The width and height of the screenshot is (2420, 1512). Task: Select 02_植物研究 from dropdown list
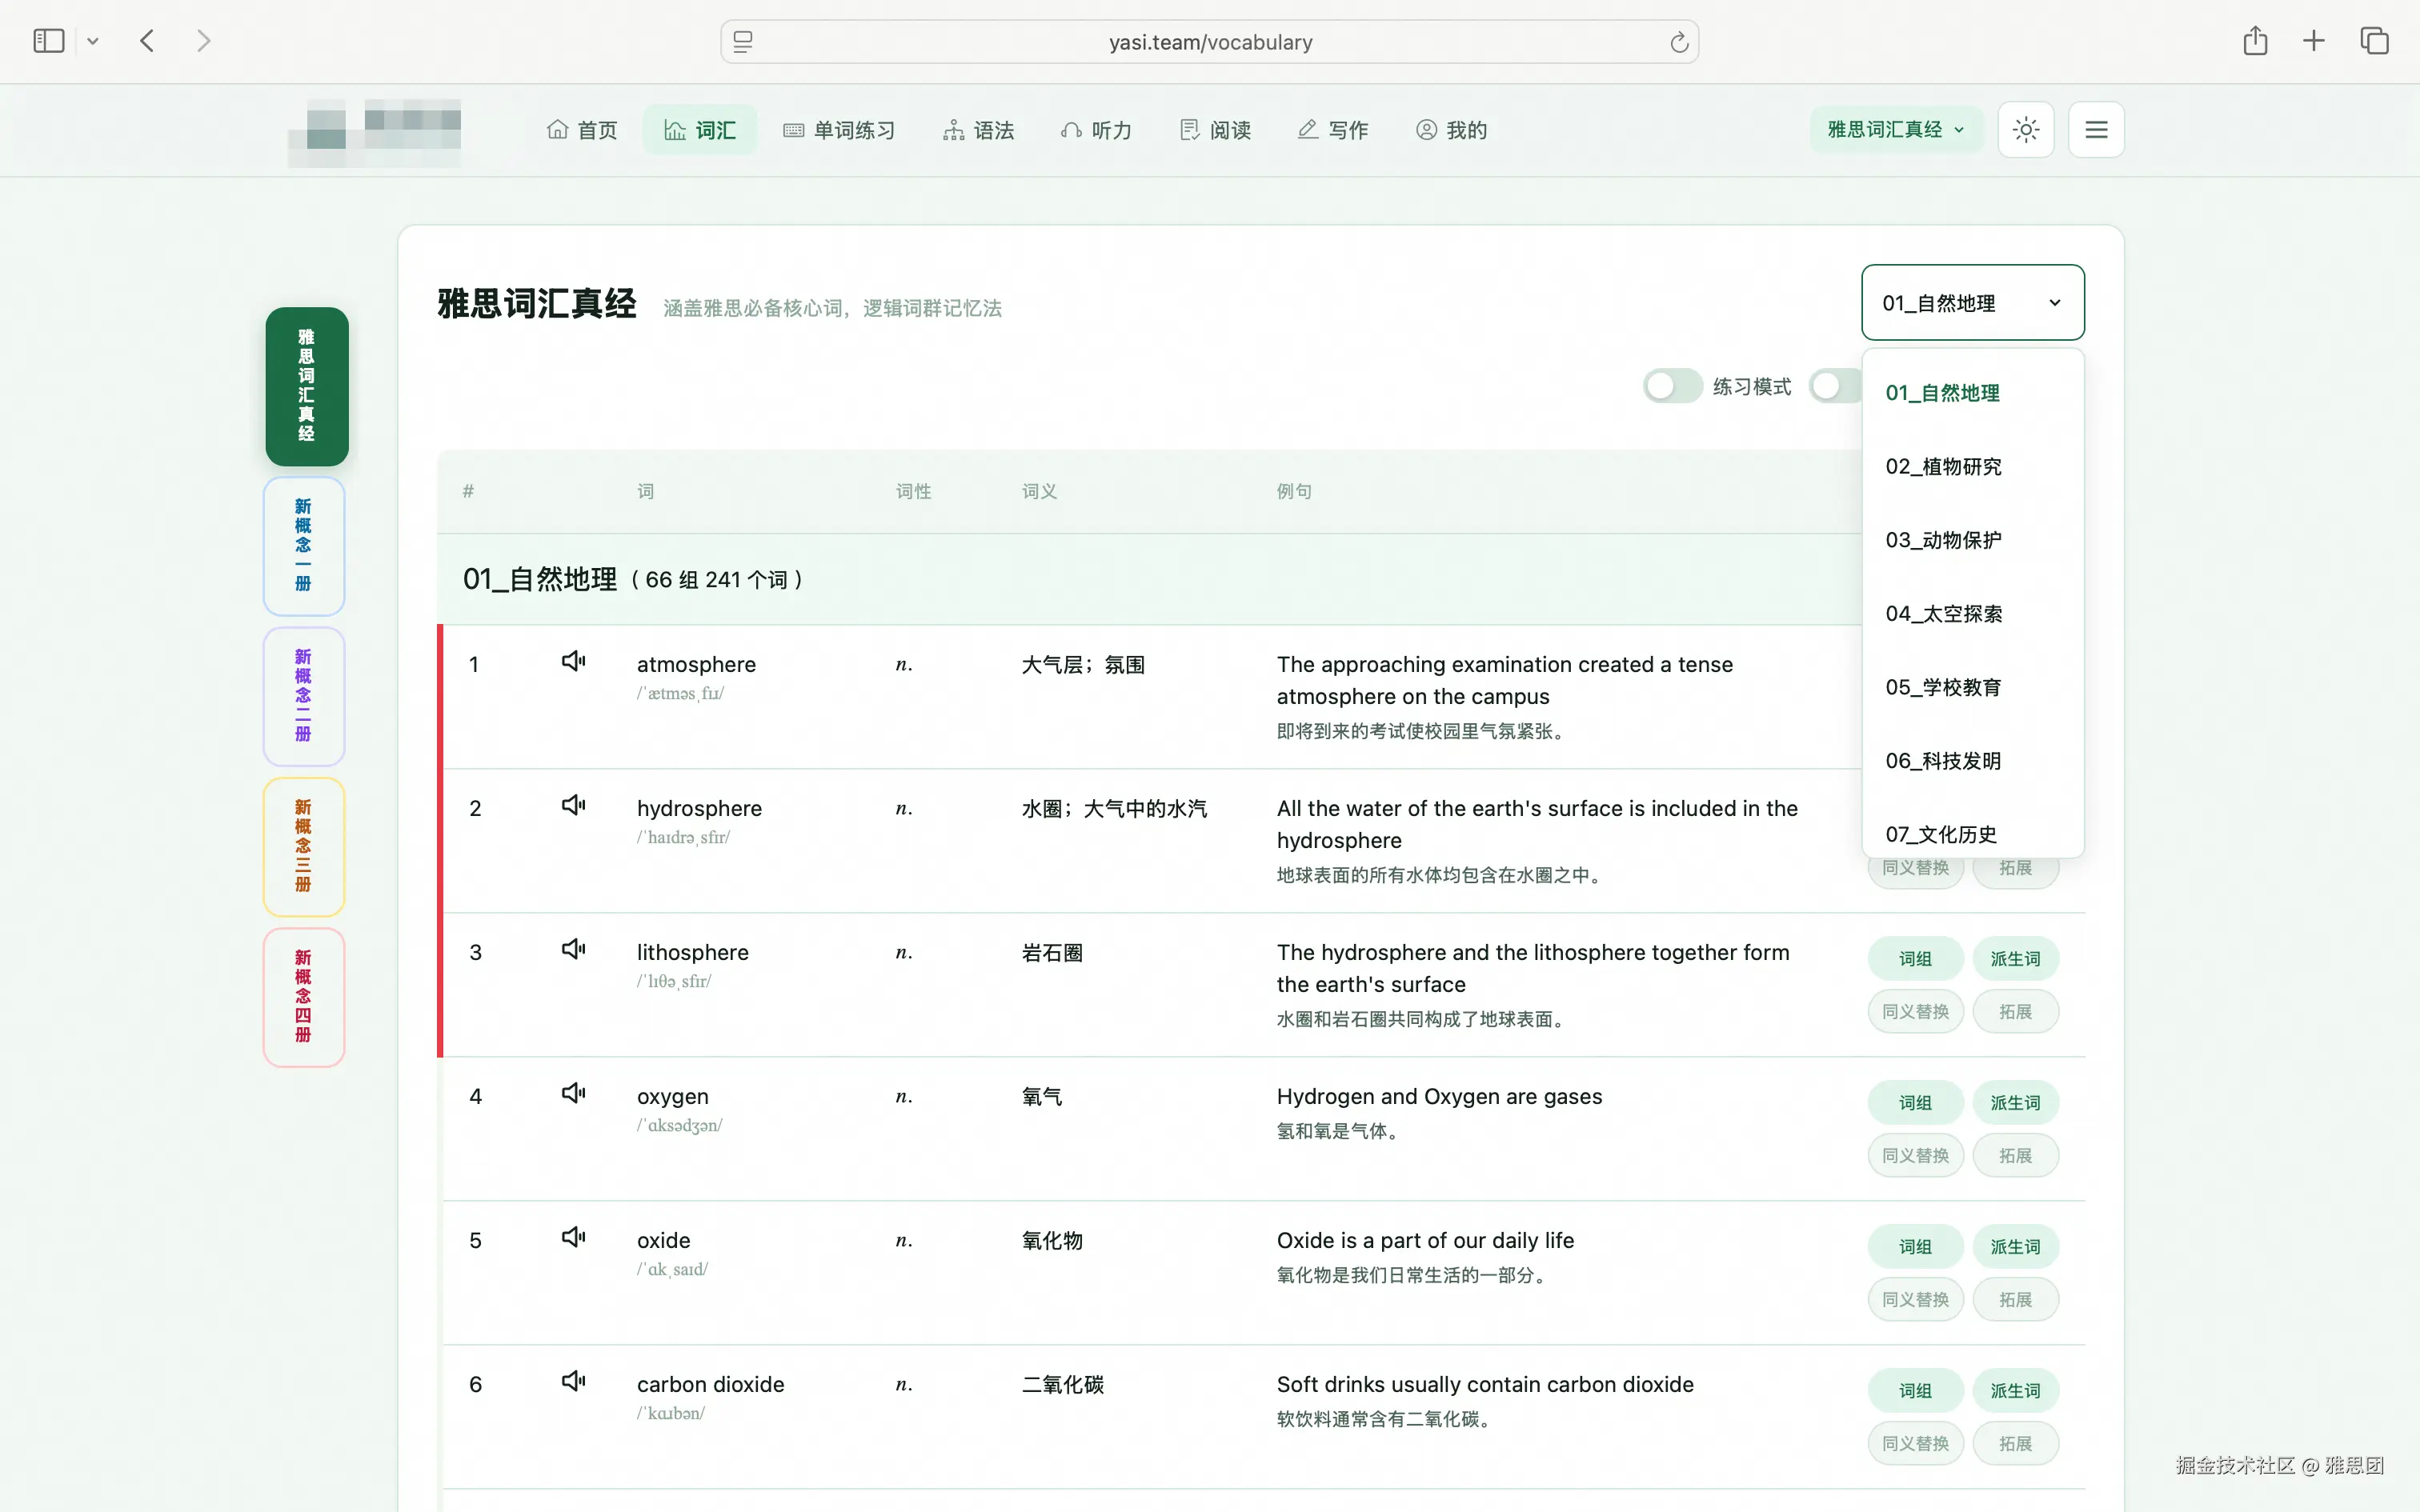[x=1972, y=467]
